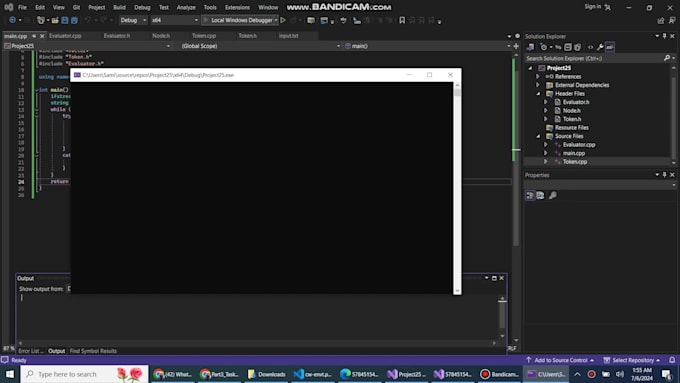680x383 pixels.
Task: Switch to input.txt editor tab
Action: [288, 36]
